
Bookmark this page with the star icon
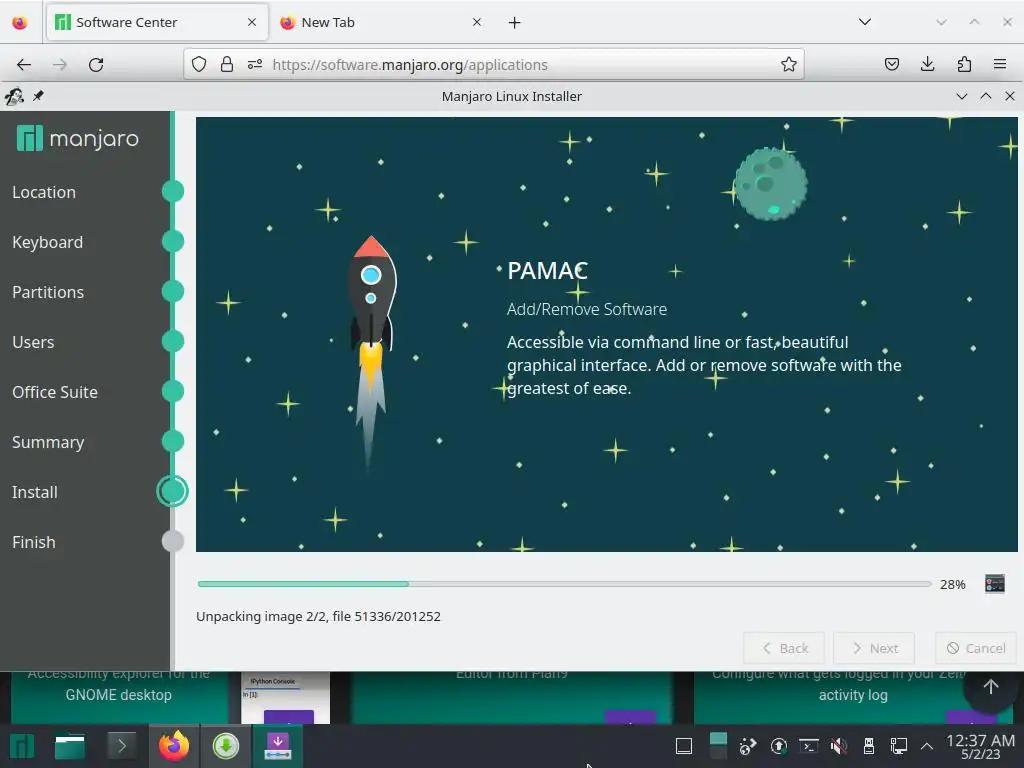(788, 64)
